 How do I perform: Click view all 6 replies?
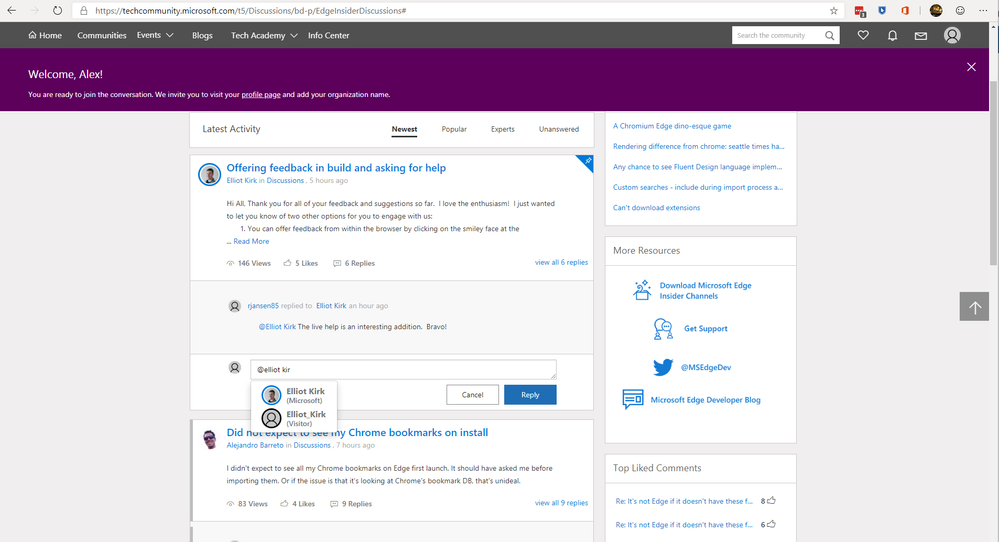tap(561, 262)
